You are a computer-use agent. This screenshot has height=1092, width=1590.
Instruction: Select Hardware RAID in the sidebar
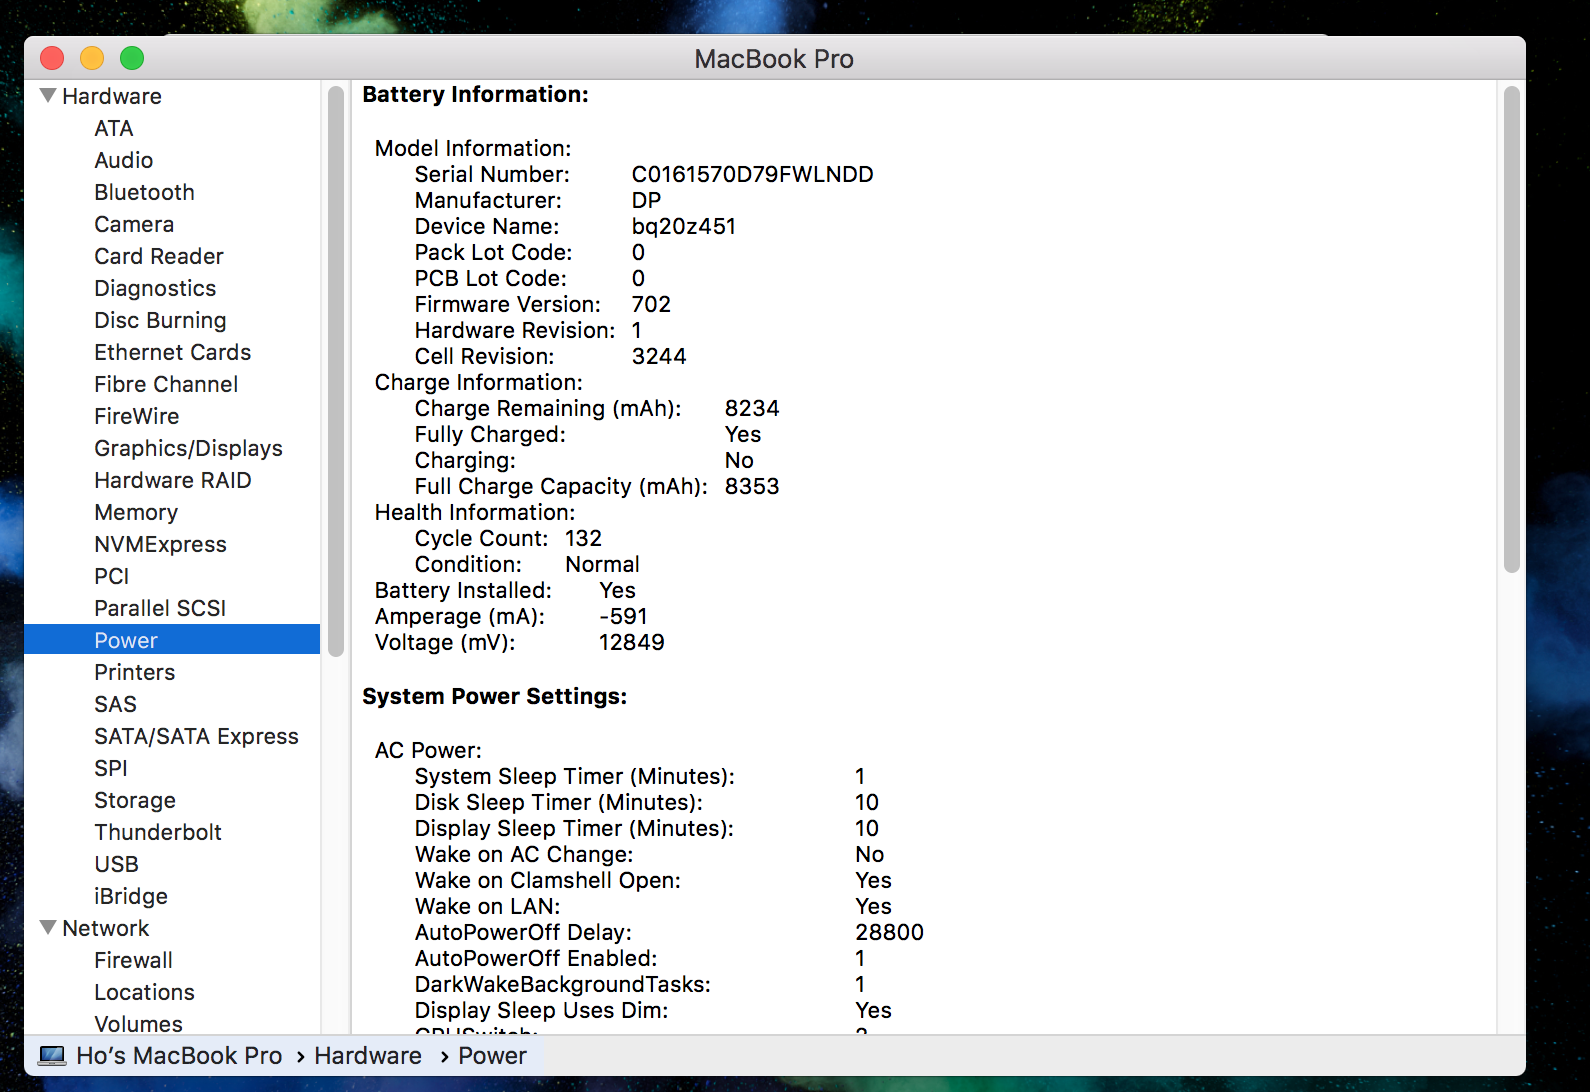(x=173, y=480)
